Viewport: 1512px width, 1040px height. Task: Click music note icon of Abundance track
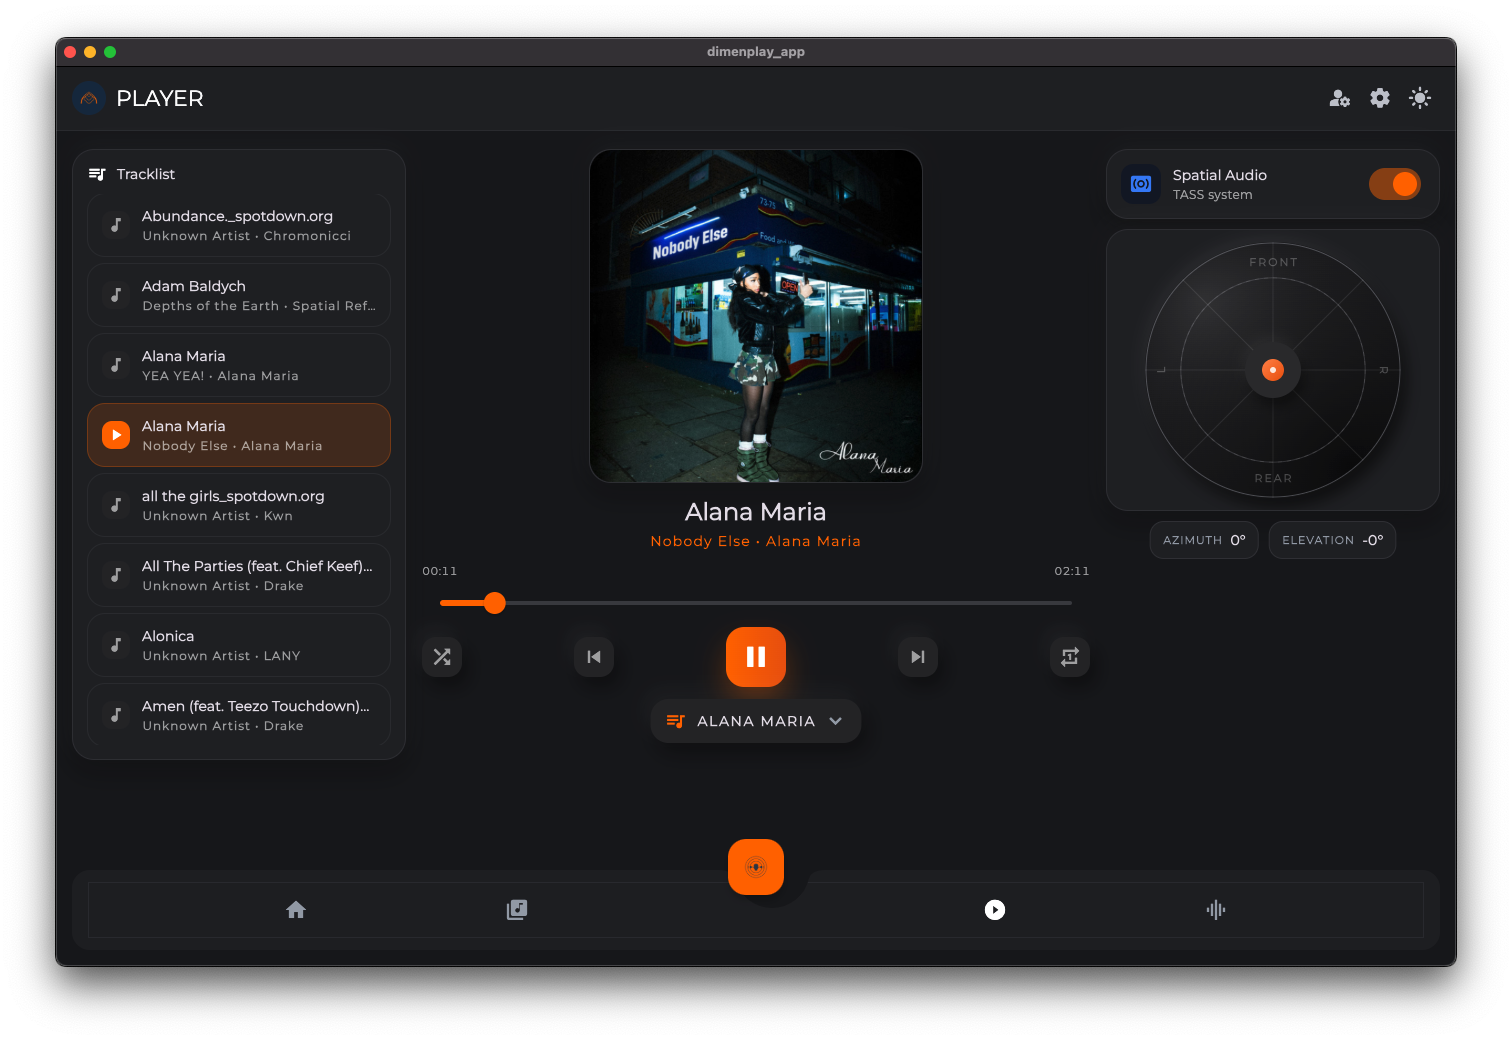[116, 225]
